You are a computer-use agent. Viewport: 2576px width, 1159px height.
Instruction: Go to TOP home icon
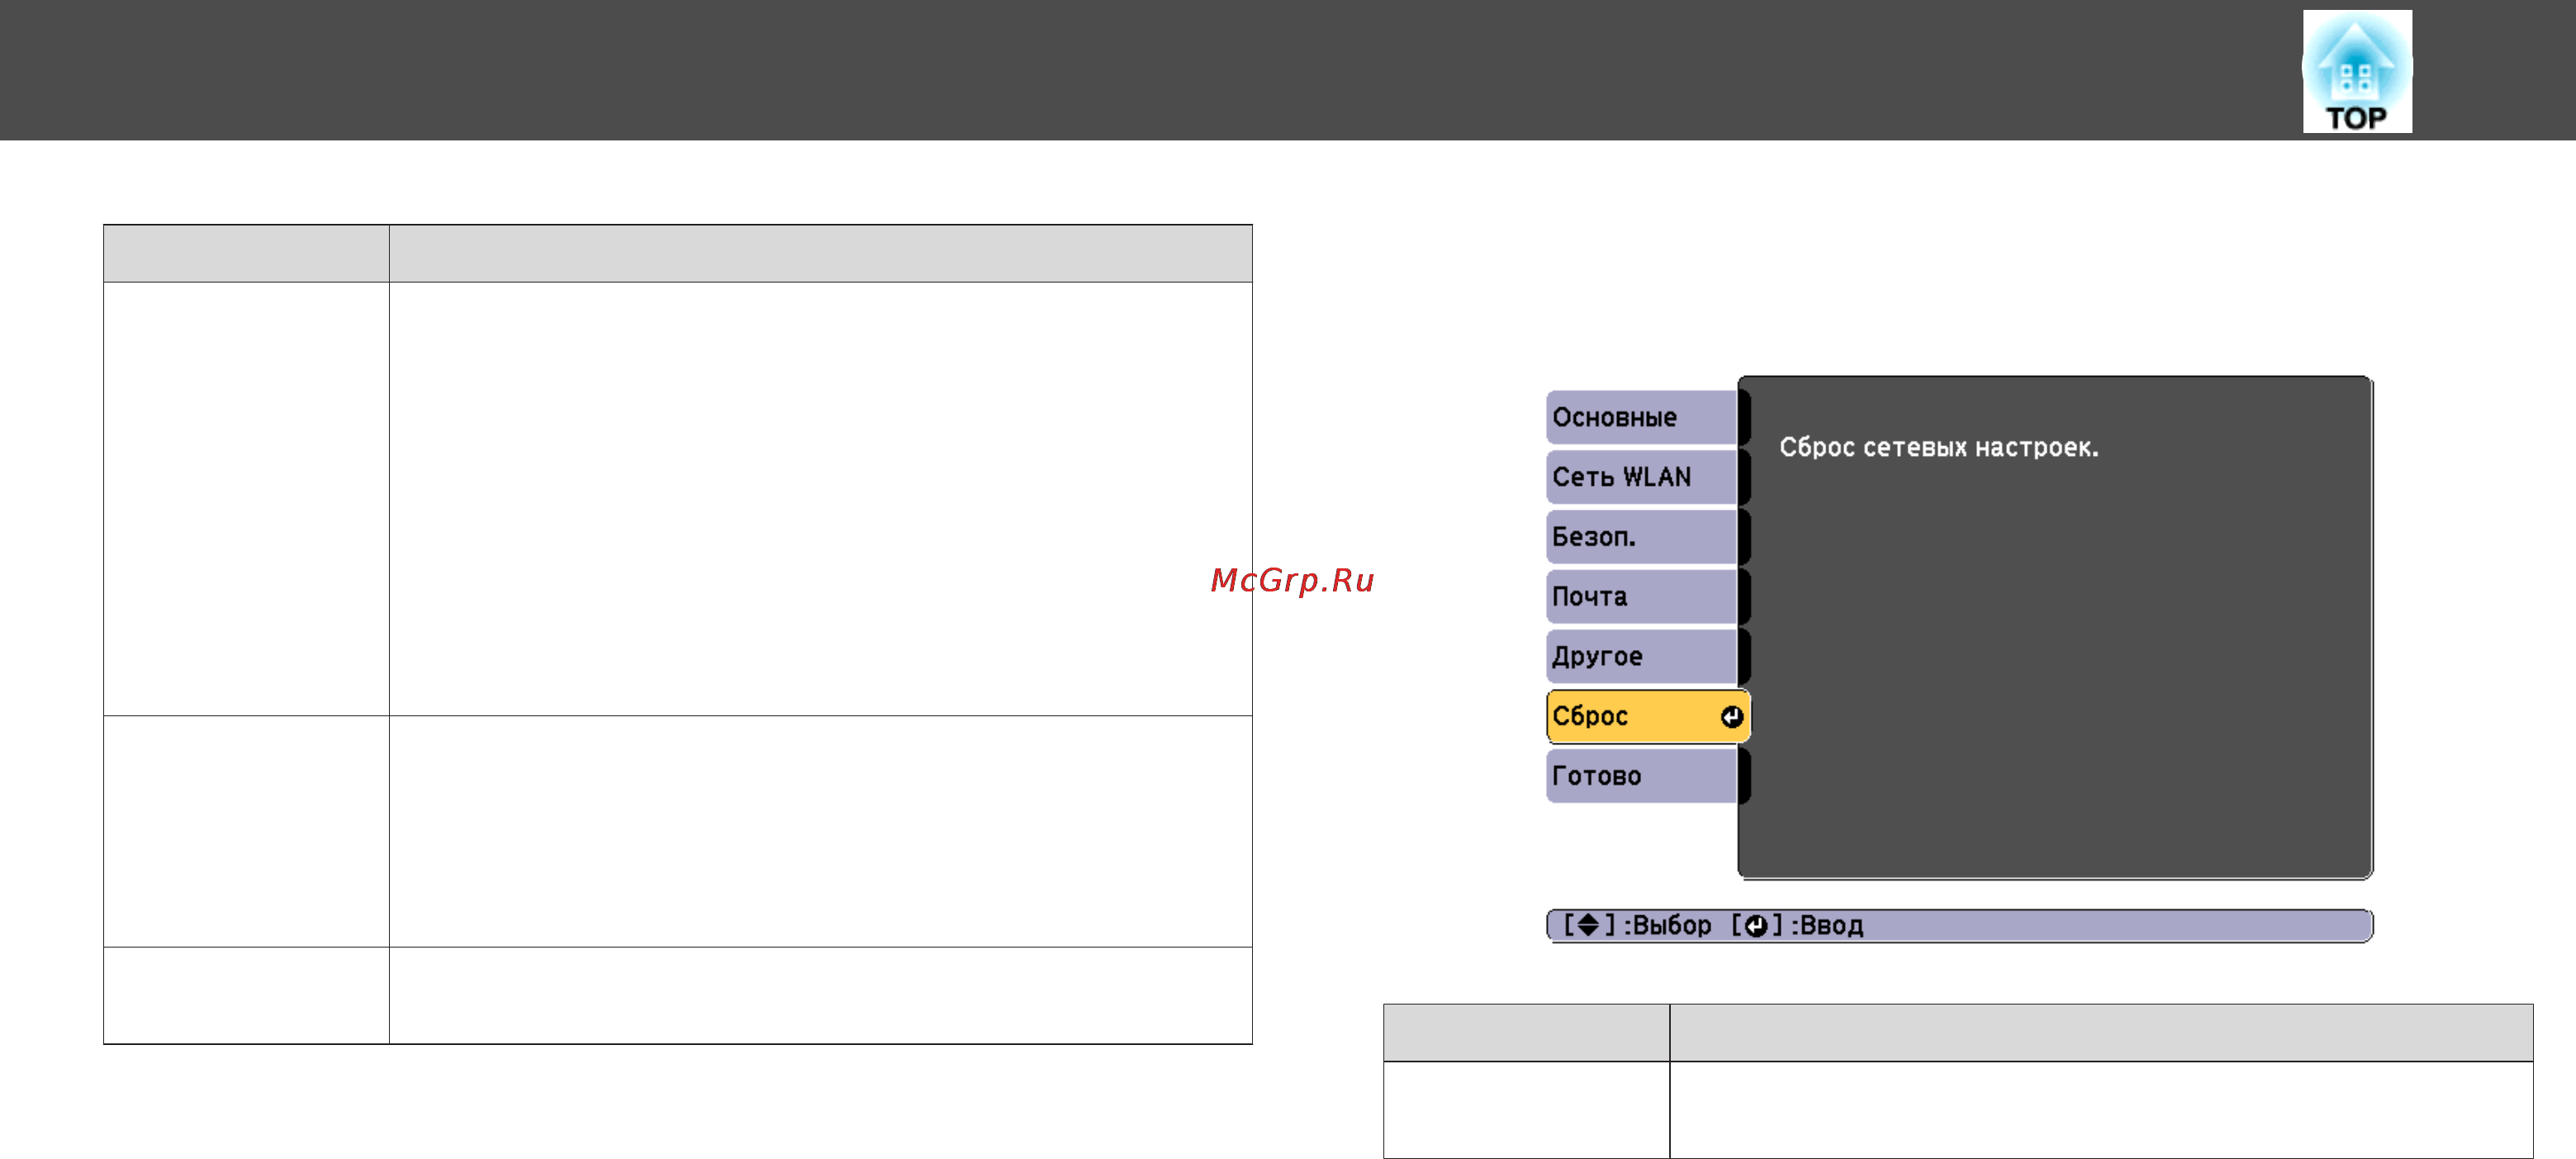(x=2356, y=71)
